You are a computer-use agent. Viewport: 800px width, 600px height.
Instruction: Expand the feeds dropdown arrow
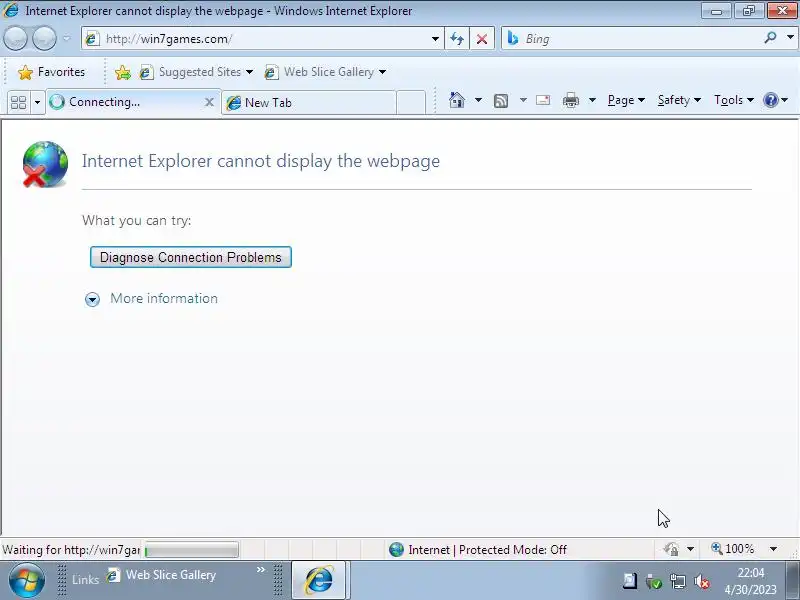(x=523, y=100)
